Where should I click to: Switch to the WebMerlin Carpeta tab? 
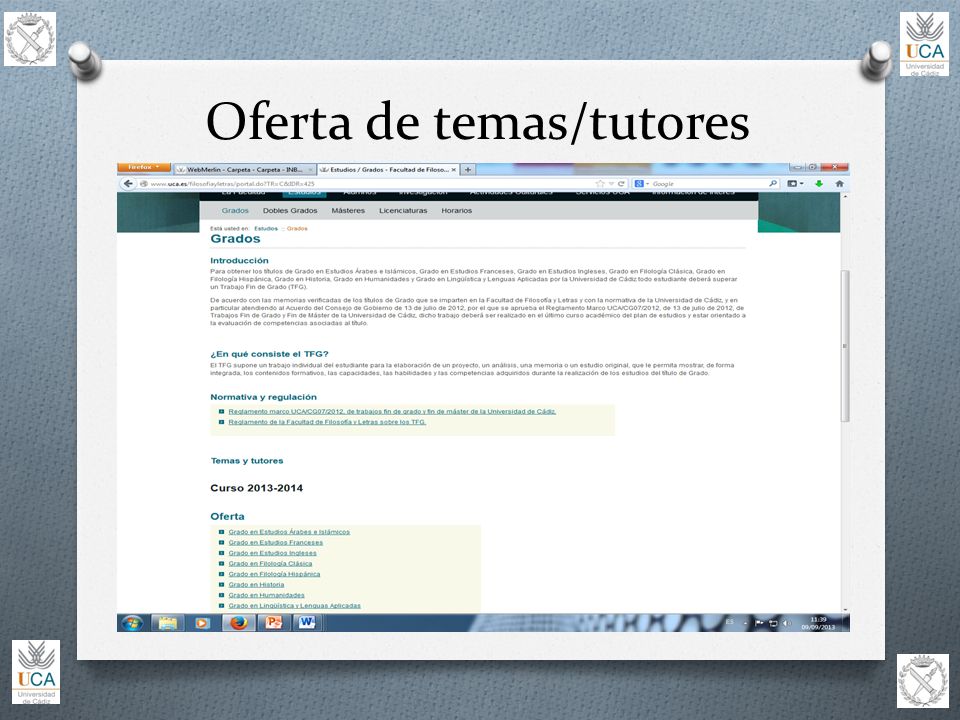pyautogui.click(x=244, y=170)
